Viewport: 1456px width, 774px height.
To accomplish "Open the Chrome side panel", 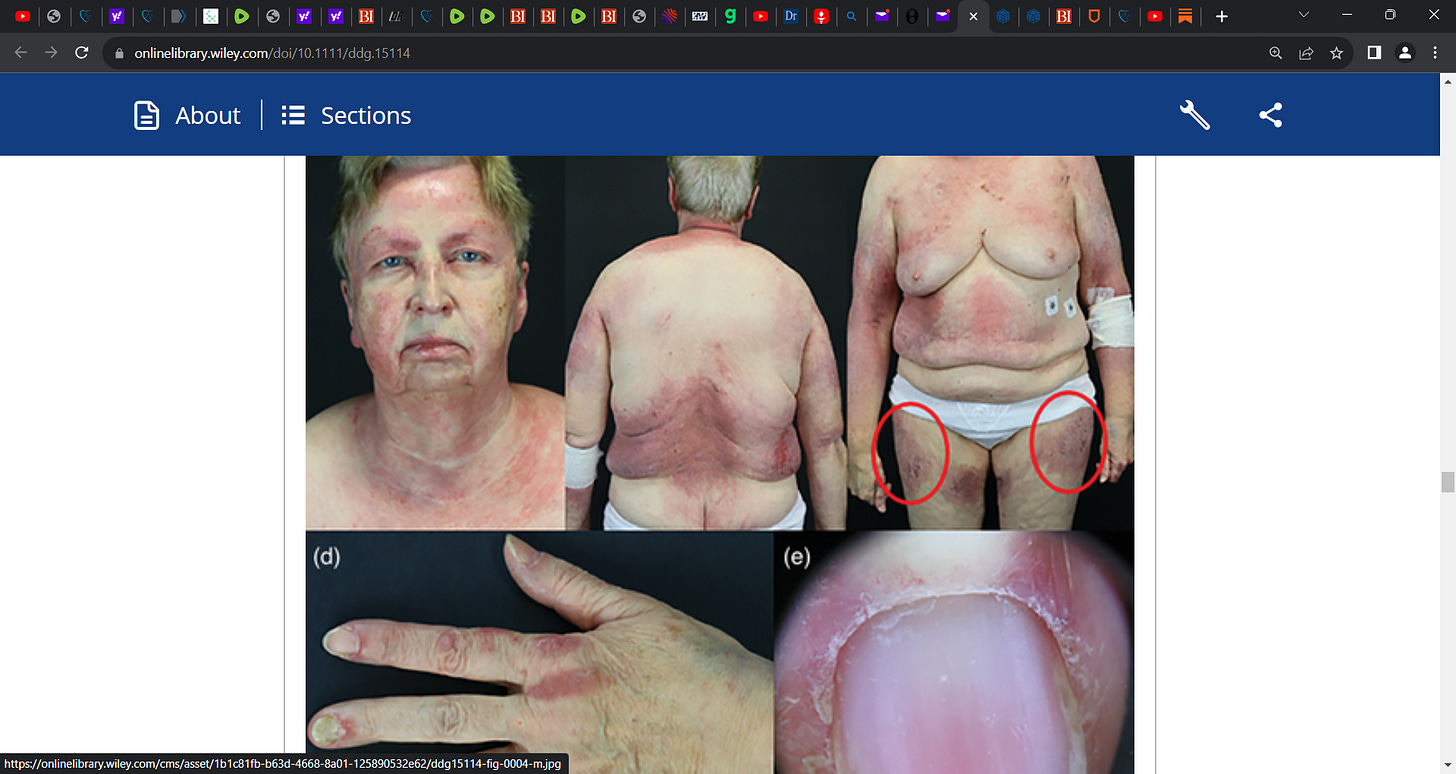I will tap(1374, 53).
